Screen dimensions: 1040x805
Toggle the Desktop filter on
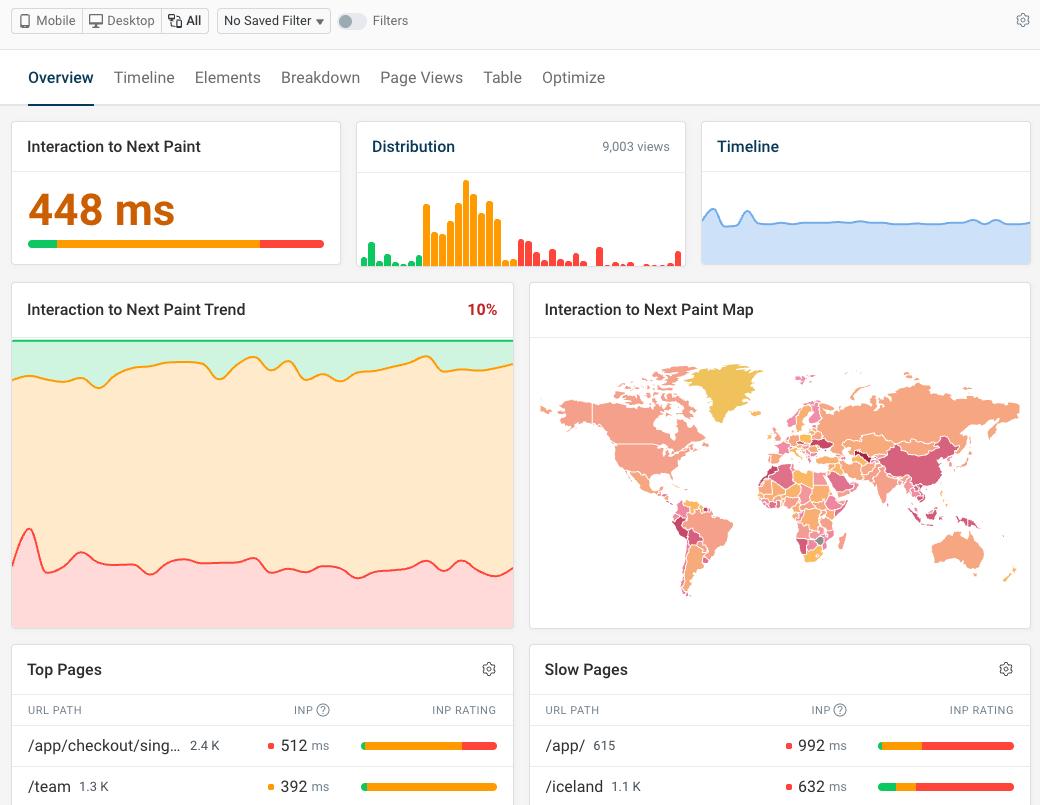[x=120, y=20]
